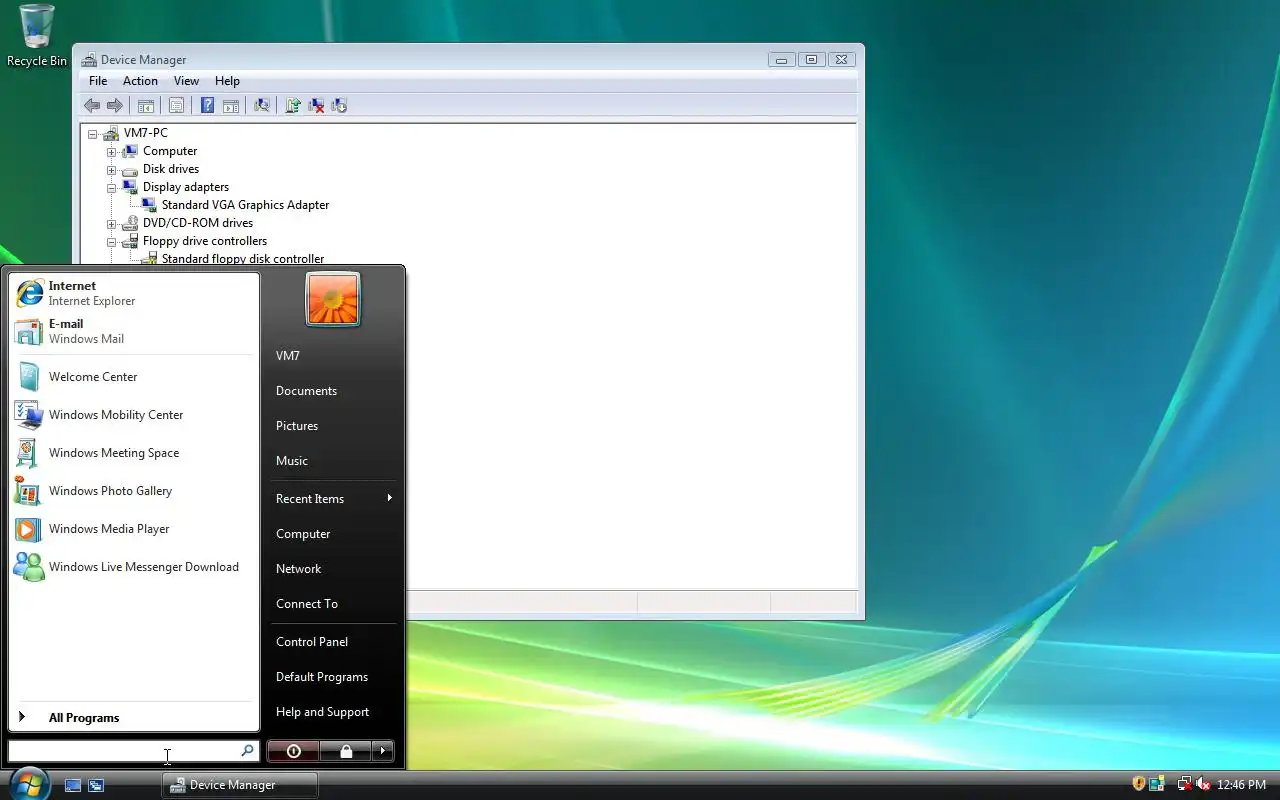
Task: Click the search magnifier icon in Start menu
Action: [247, 750]
